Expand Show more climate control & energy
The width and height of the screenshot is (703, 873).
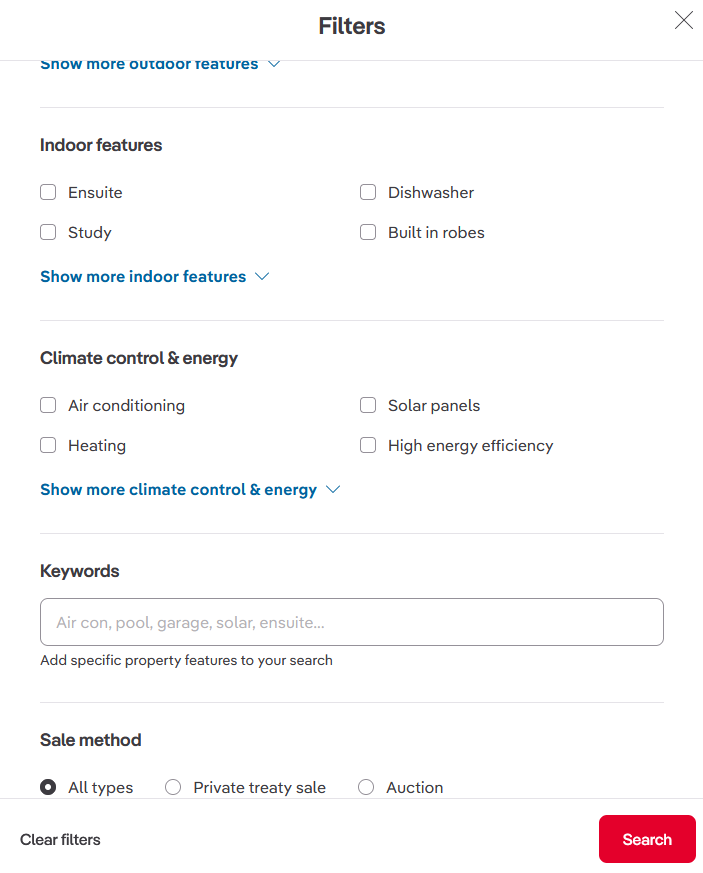tap(178, 489)
